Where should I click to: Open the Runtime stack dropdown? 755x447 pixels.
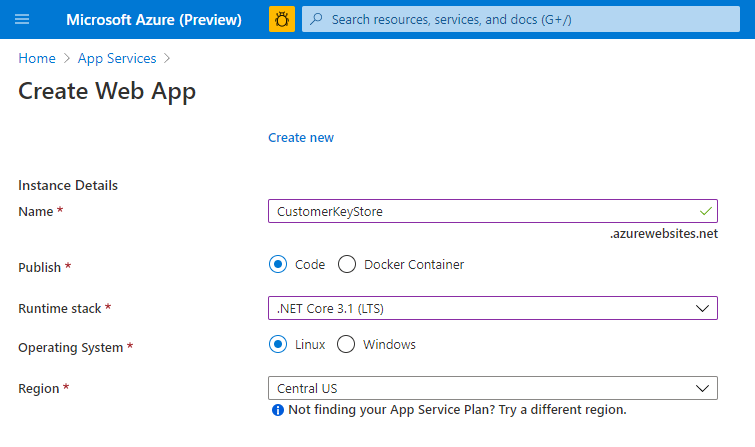493,308
